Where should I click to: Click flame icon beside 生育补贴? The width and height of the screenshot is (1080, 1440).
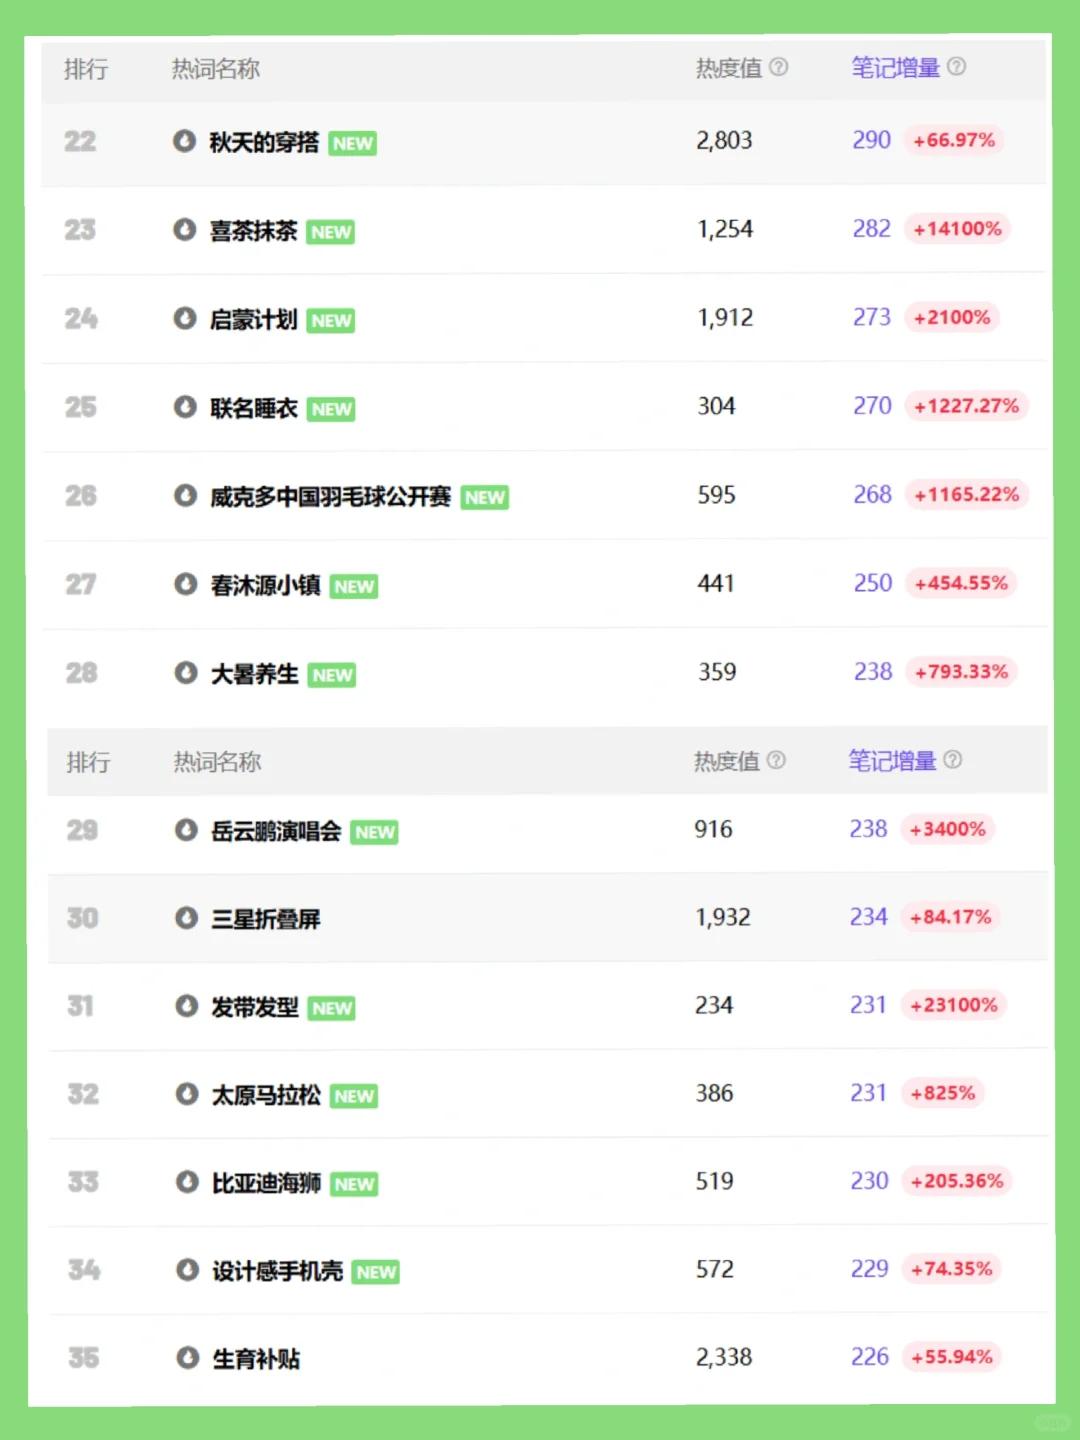click(x=187, y=1358)
